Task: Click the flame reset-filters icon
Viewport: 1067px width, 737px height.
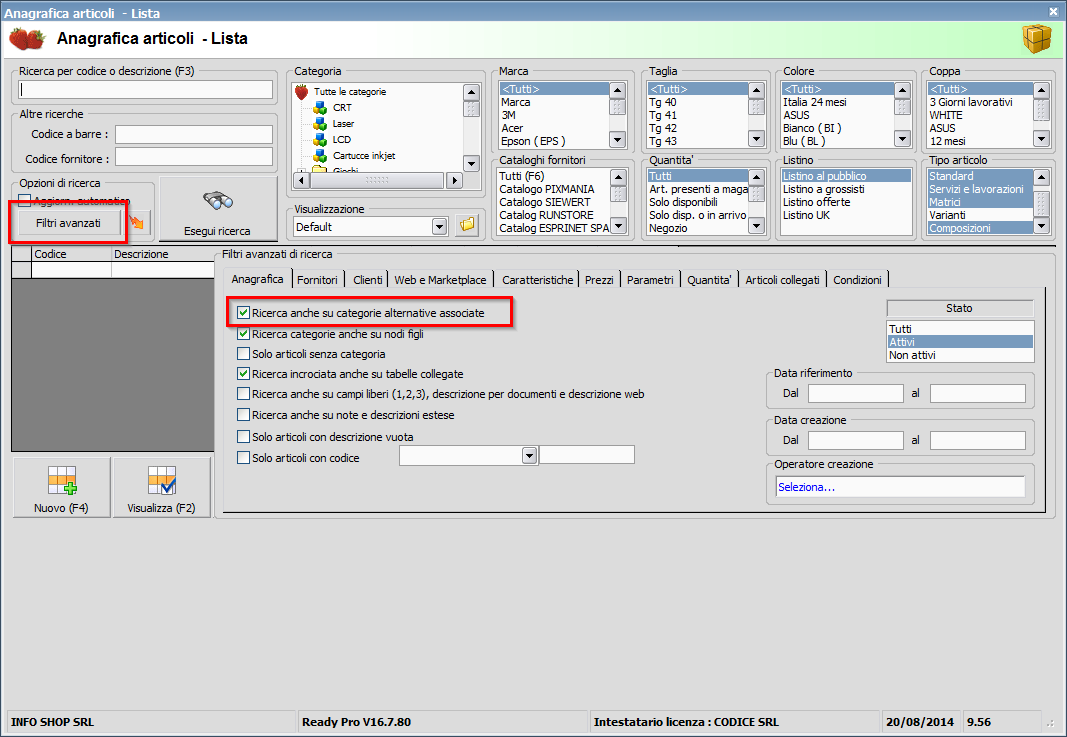Action: [137, 223]
